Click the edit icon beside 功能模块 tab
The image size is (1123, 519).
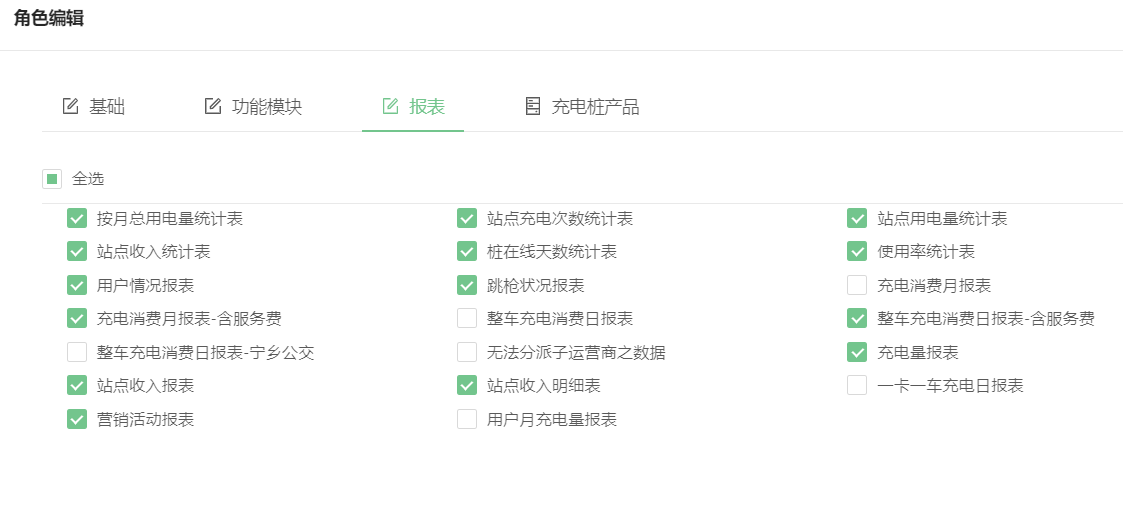[x=213, y=107]
